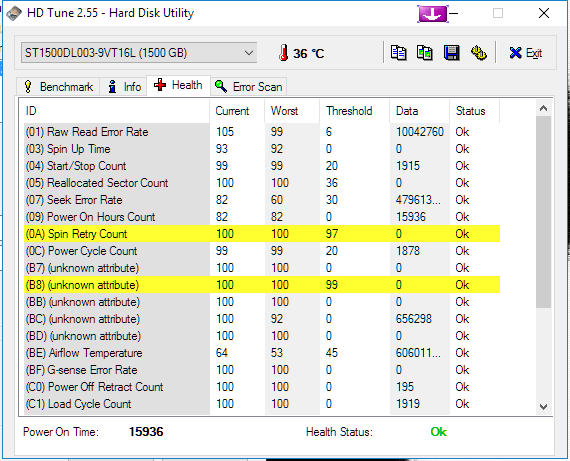Select the Spin Up Time row

pyautogui.click(x=262, y=149)
